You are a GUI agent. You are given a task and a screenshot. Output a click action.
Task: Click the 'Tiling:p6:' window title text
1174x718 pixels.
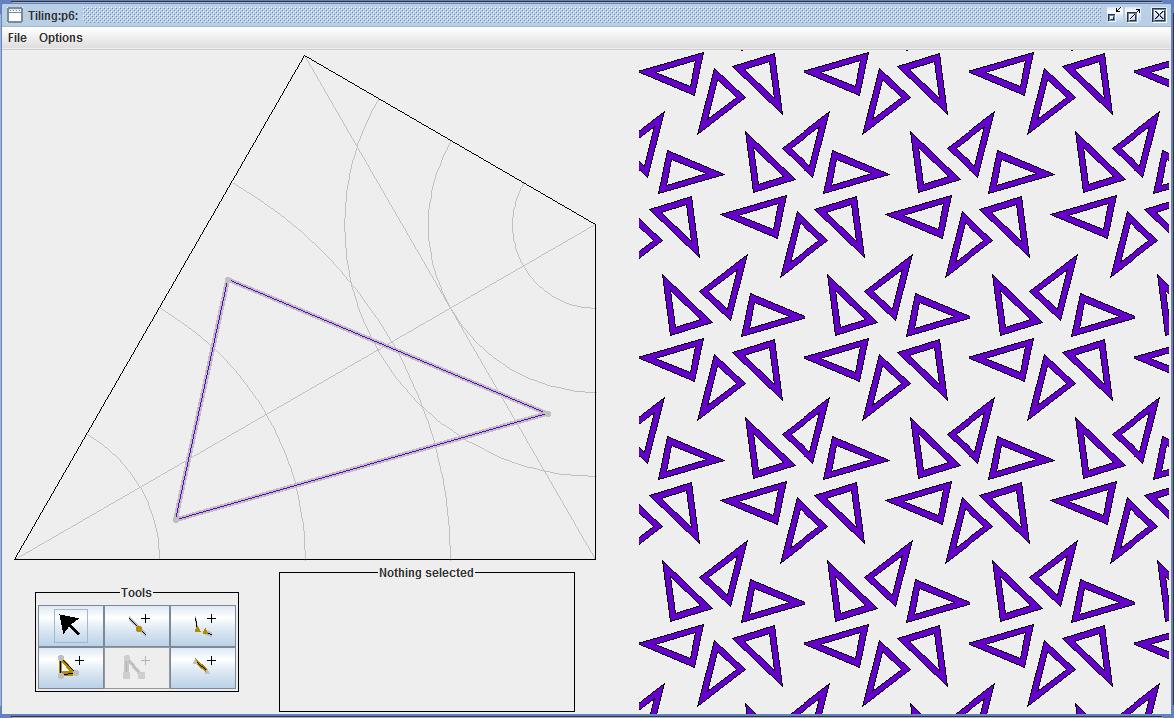point(53,16)
